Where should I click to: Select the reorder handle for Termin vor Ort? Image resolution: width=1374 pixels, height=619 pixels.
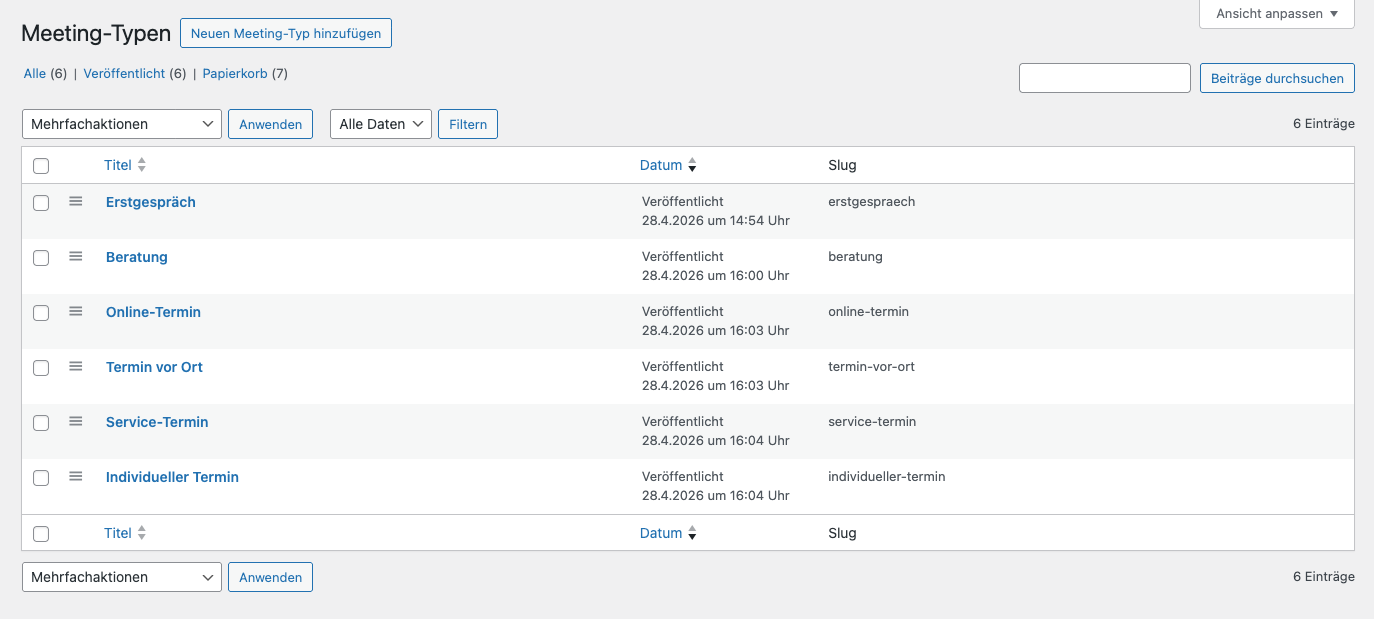pyautogui.click(x=75, y=366)
